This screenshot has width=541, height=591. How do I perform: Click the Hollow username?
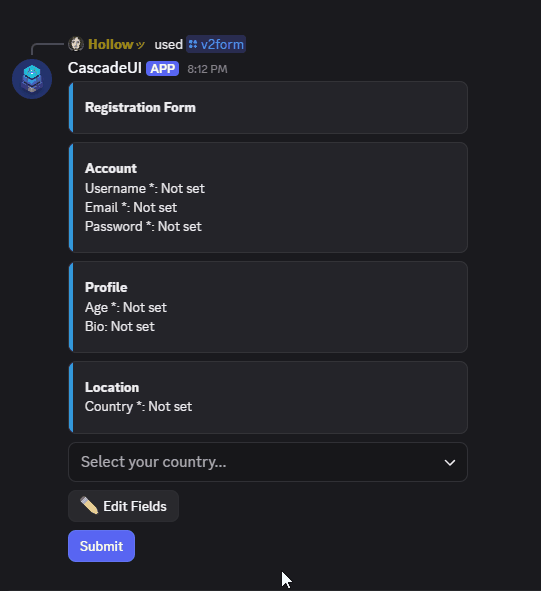(110, 44)
